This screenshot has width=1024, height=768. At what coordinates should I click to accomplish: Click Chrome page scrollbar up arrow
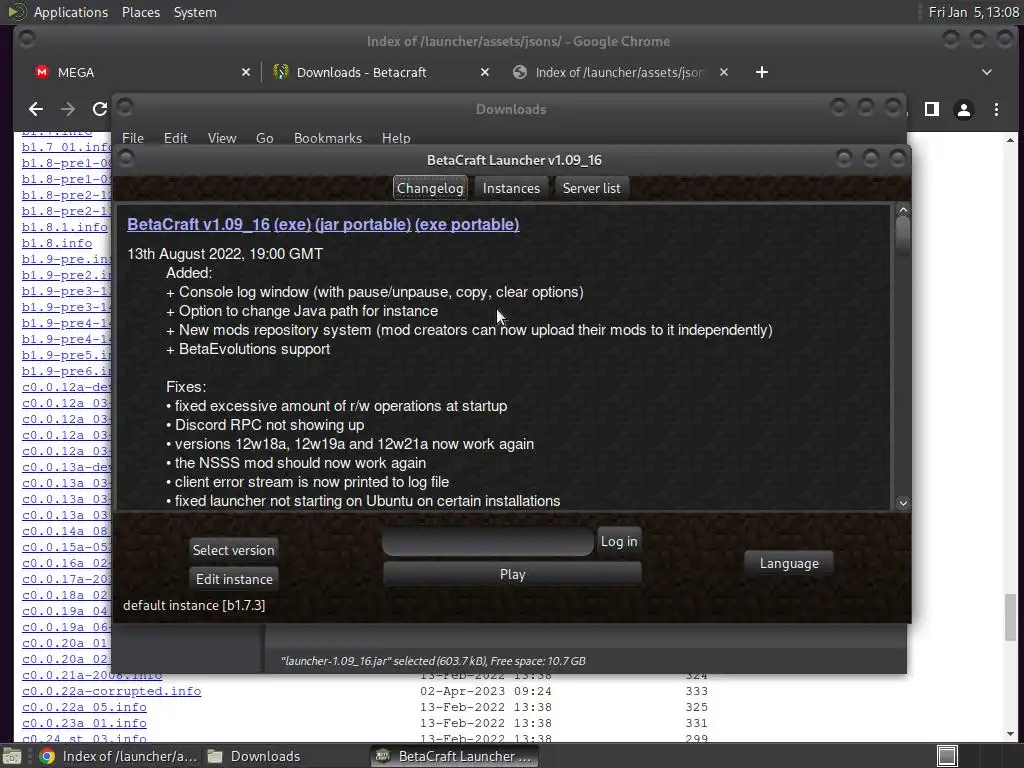[1010, 140]
